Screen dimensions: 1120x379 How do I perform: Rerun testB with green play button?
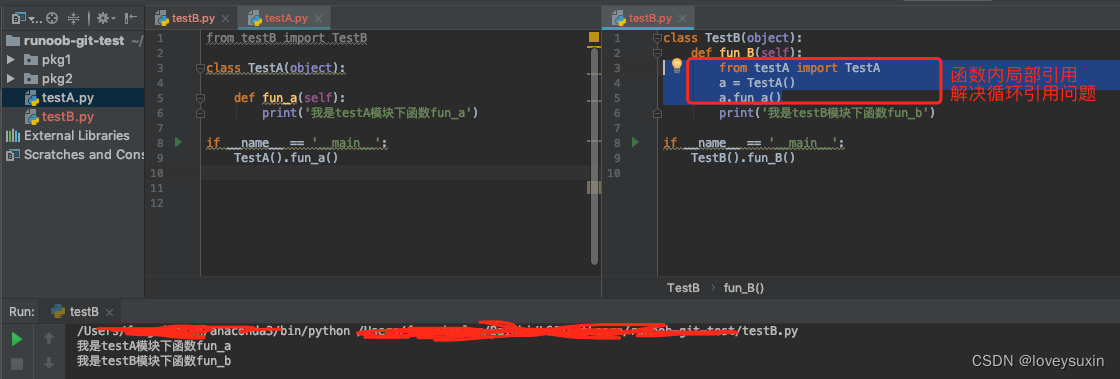tap(17, 339)
